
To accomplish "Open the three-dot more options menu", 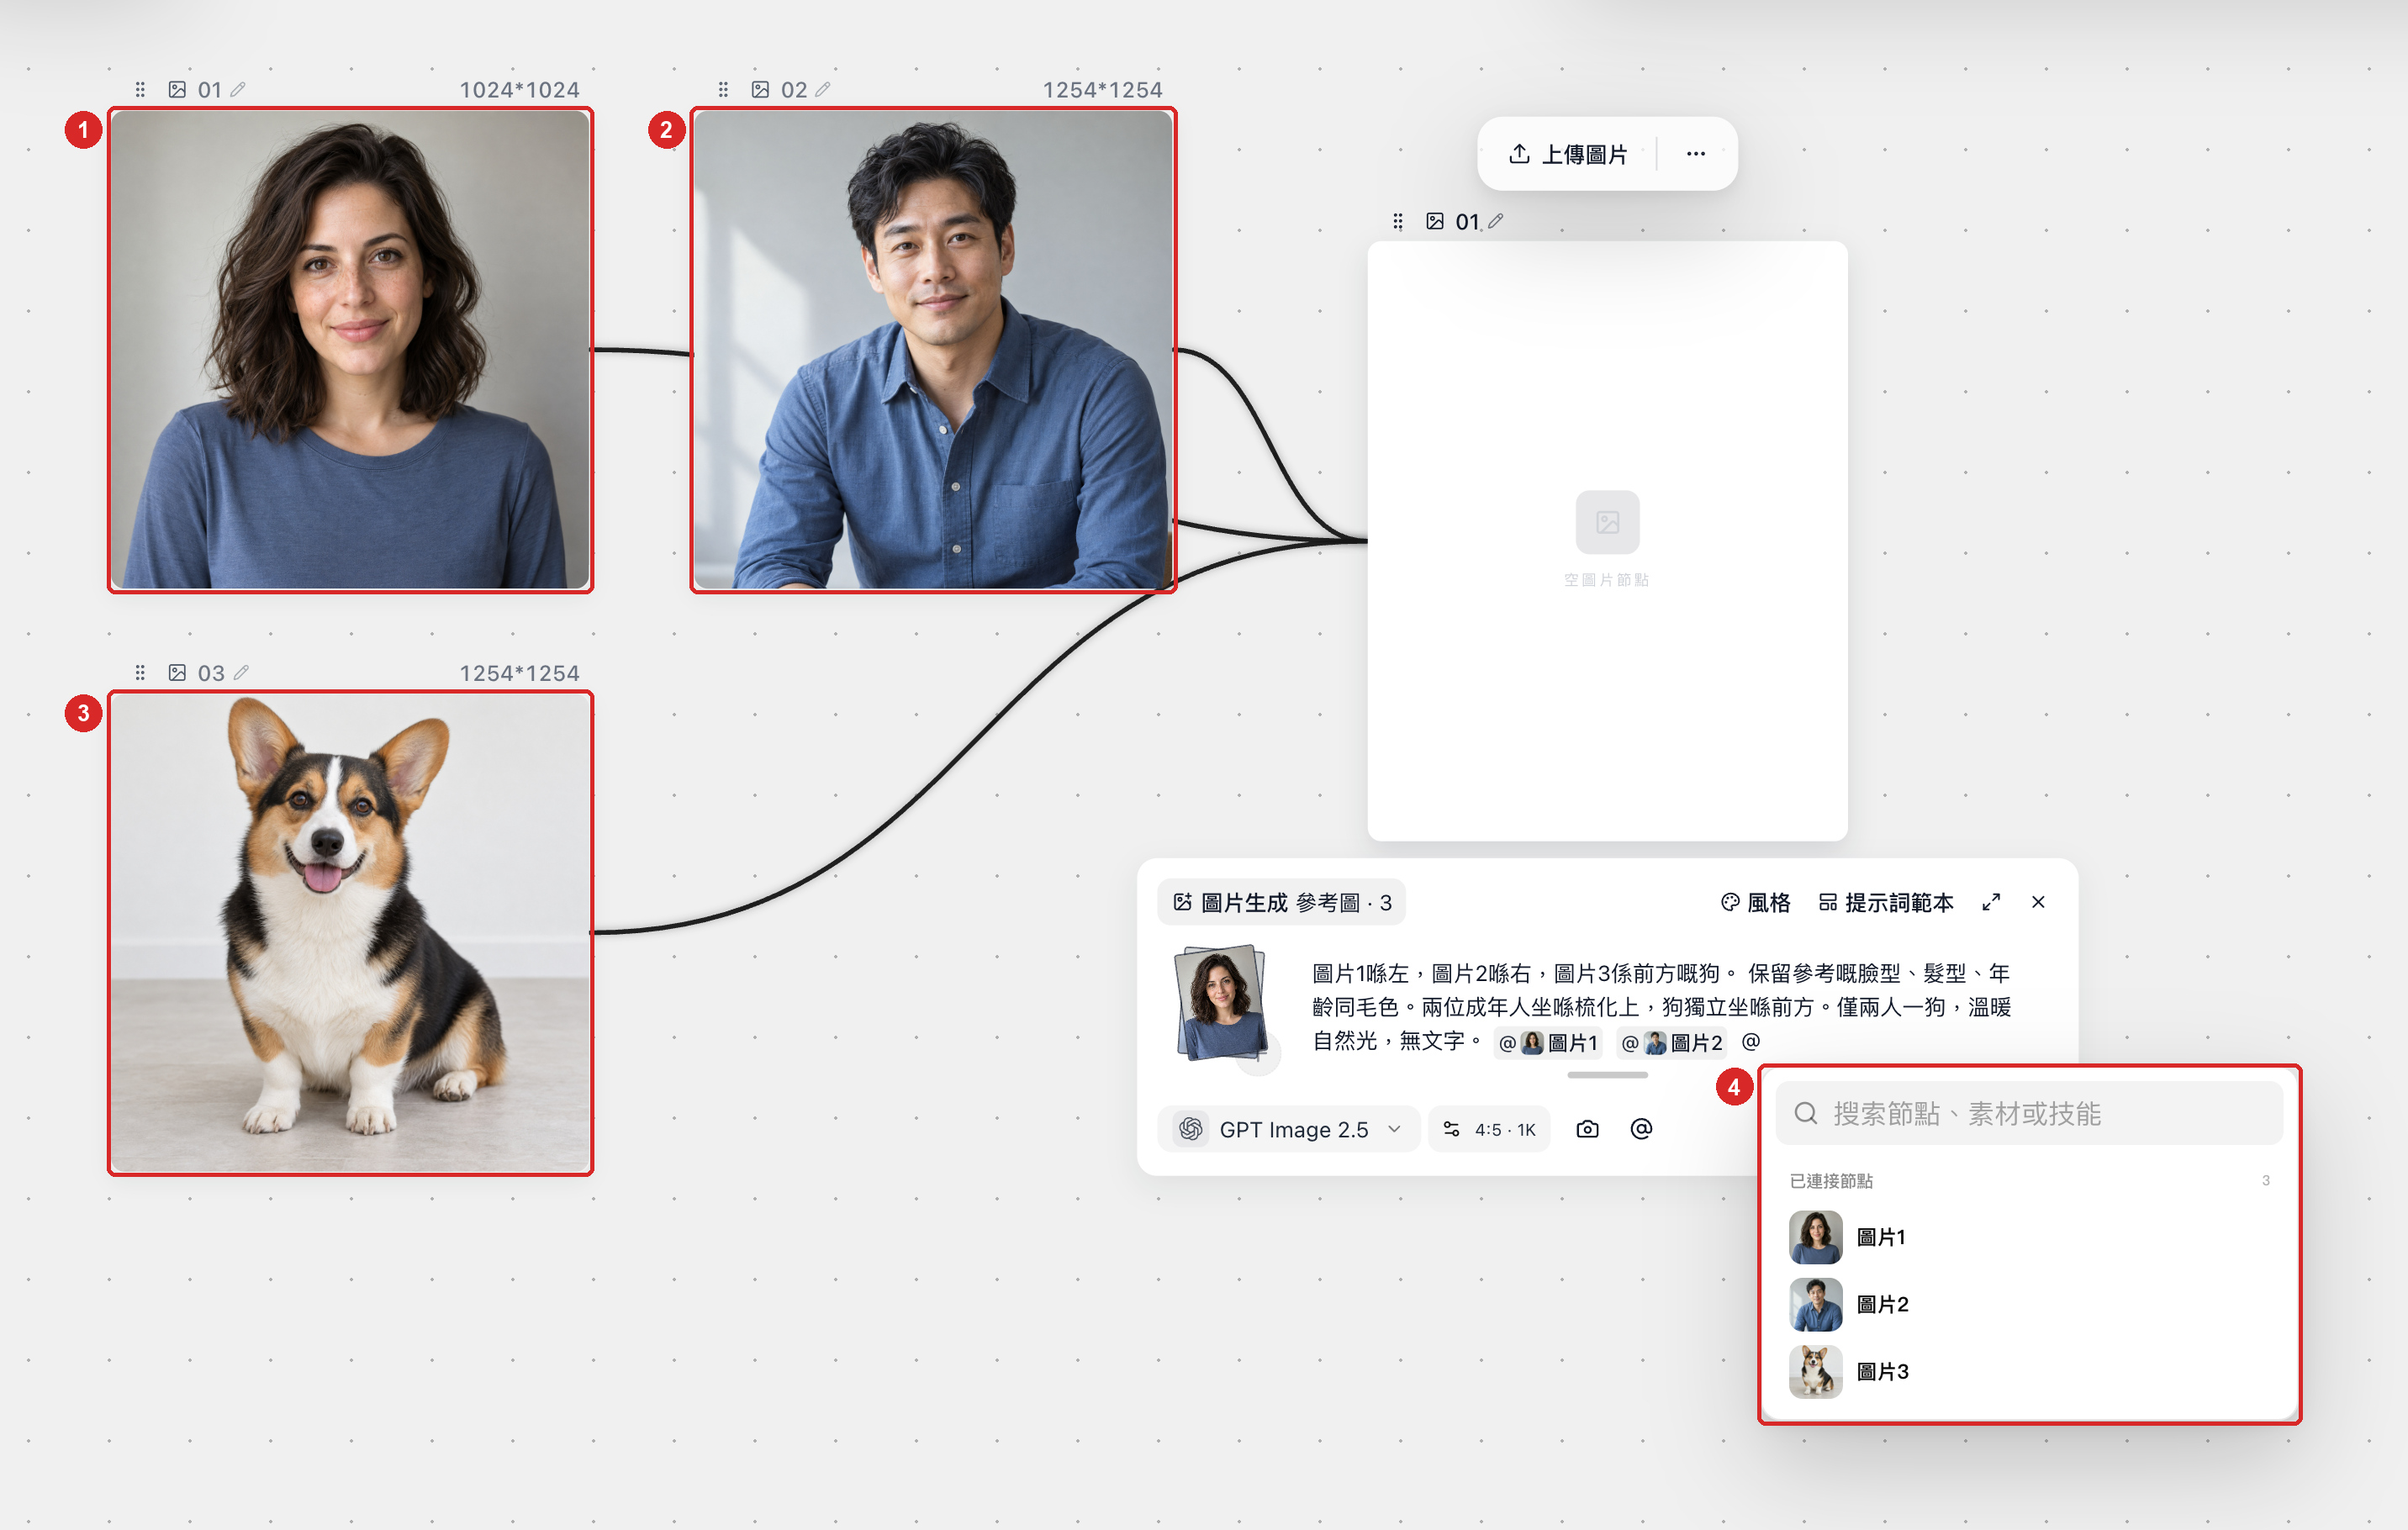I will point(1696,154).
